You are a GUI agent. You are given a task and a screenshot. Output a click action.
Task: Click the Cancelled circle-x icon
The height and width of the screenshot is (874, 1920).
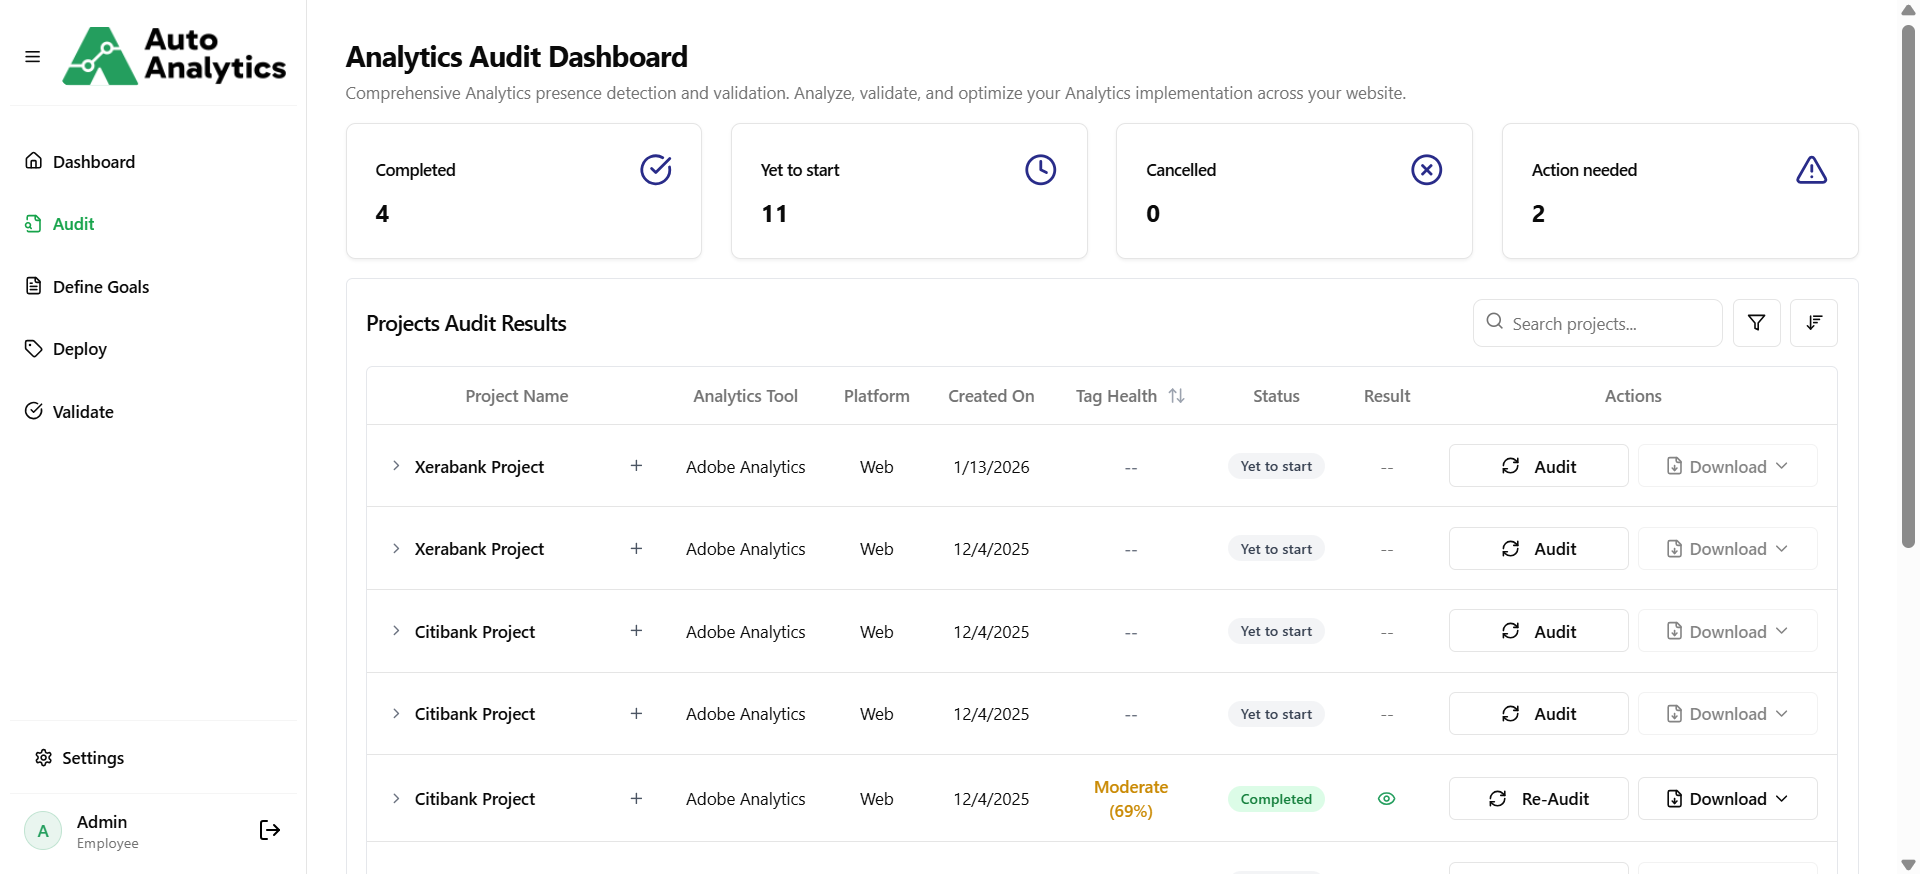pyautogui.click(x=1426, y=170)
